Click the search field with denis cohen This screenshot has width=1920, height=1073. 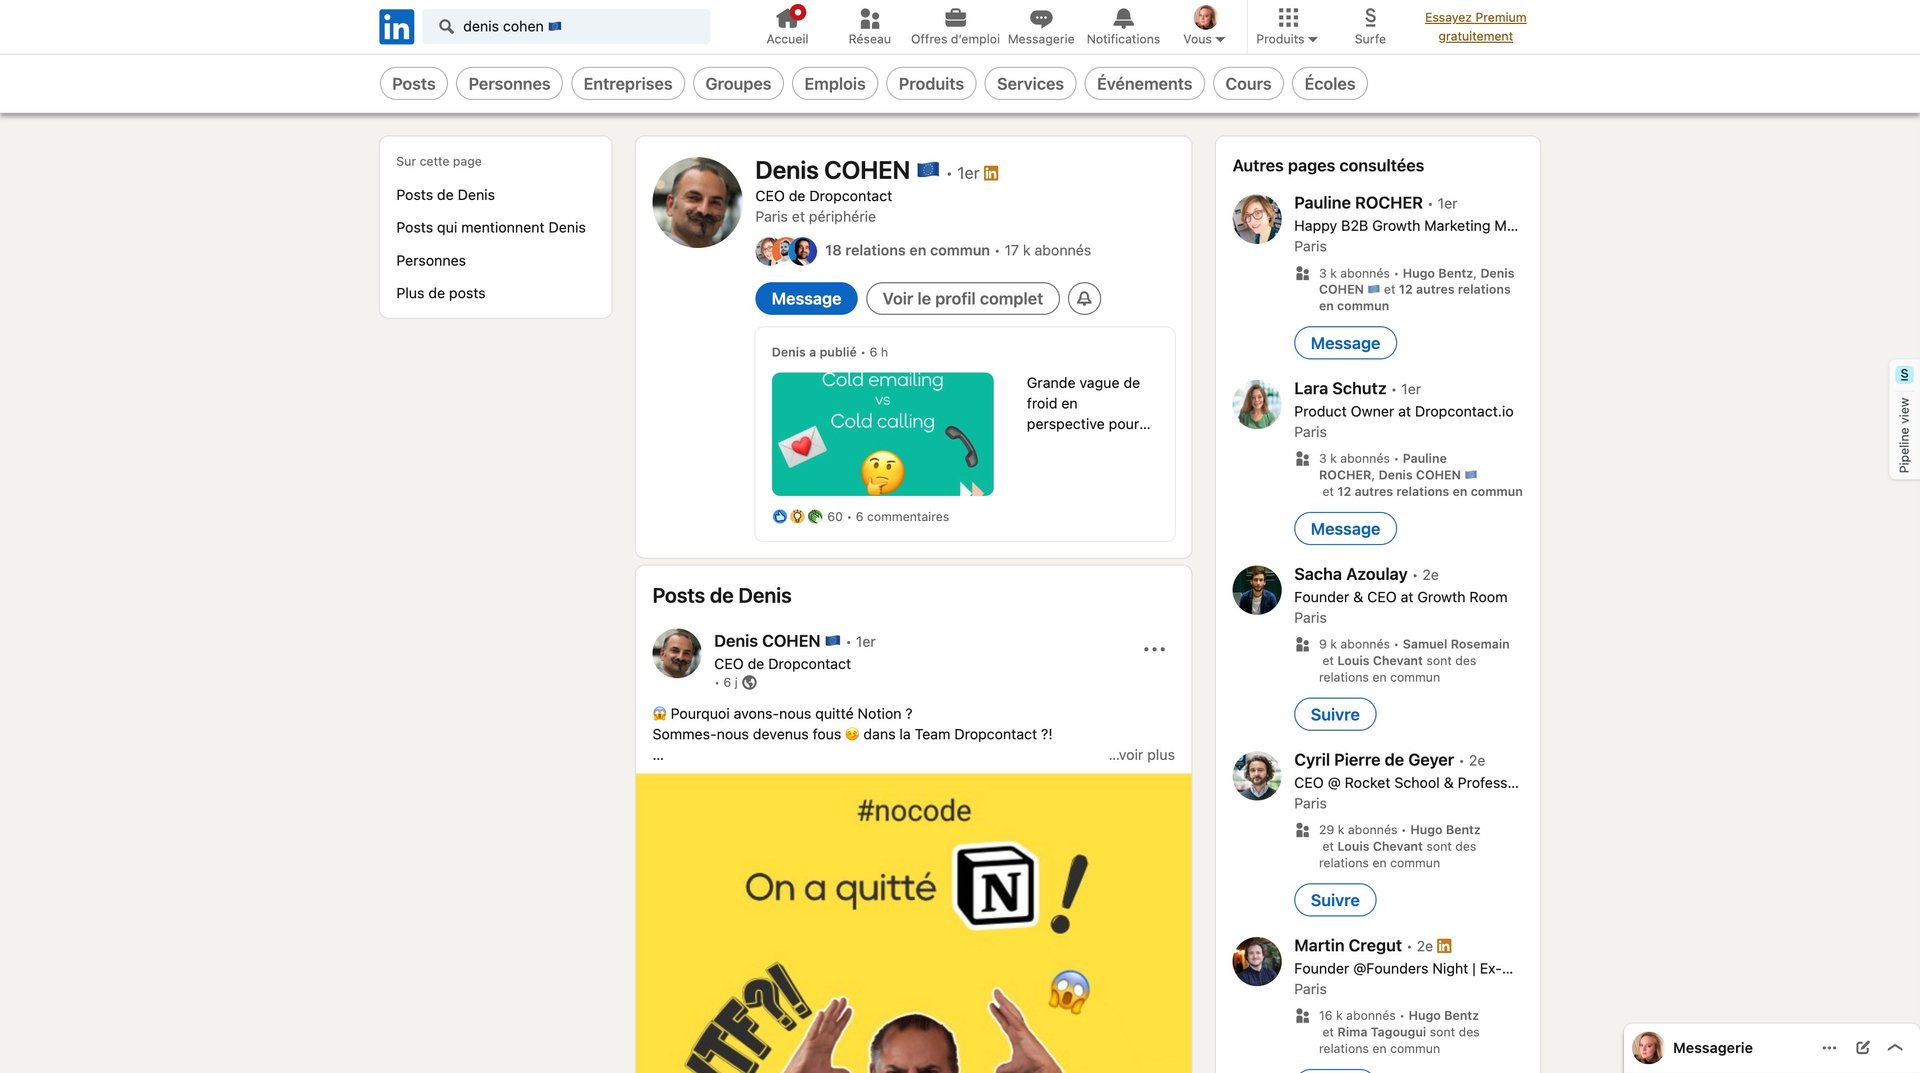click(x=566, y=27)
